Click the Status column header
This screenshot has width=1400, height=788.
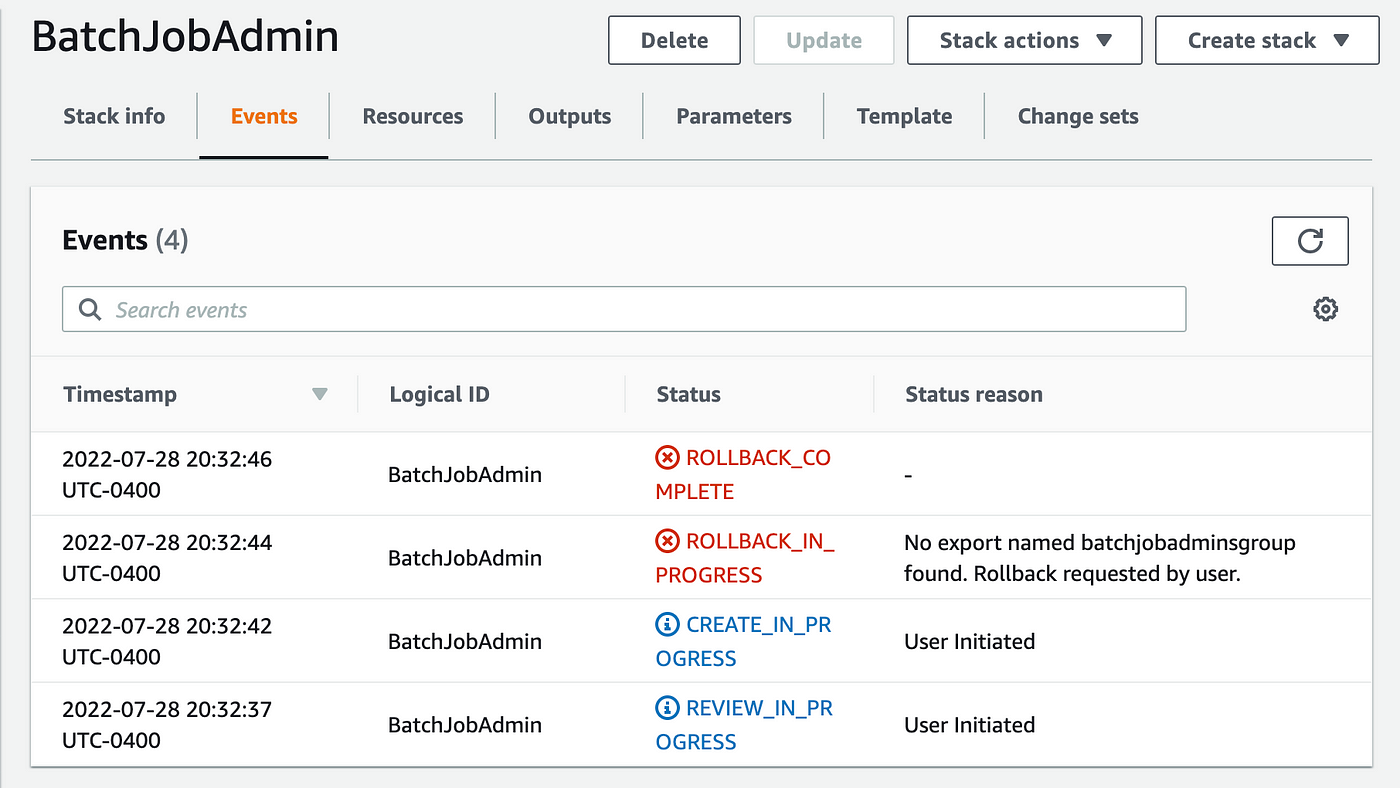(x=689, y=394)
